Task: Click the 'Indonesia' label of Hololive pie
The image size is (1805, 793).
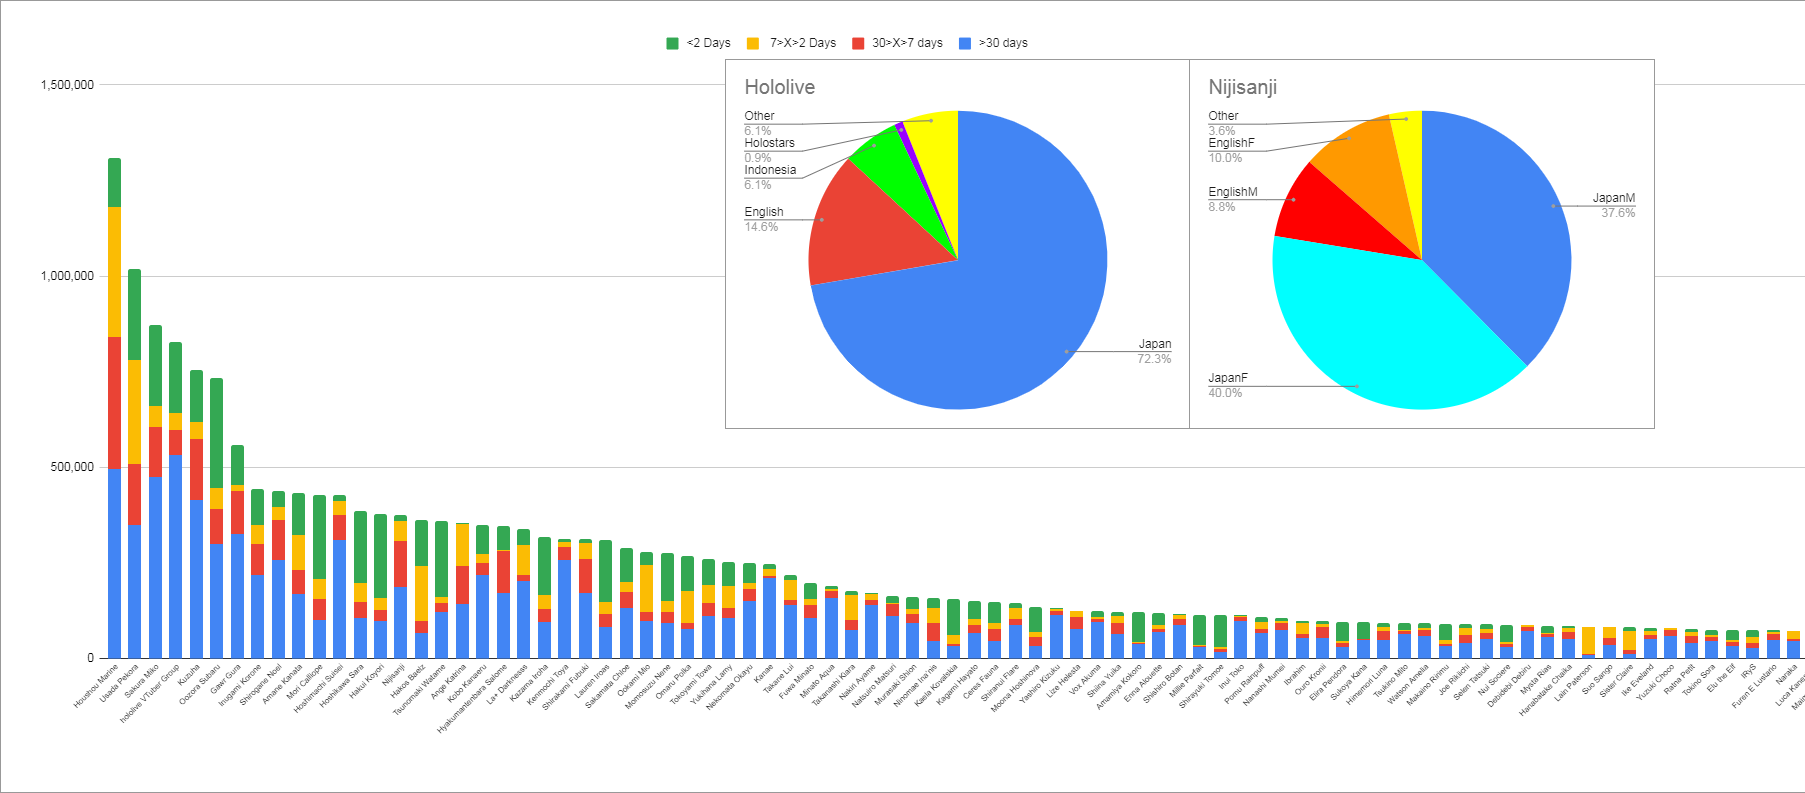Action: click(x=770, y=170)
